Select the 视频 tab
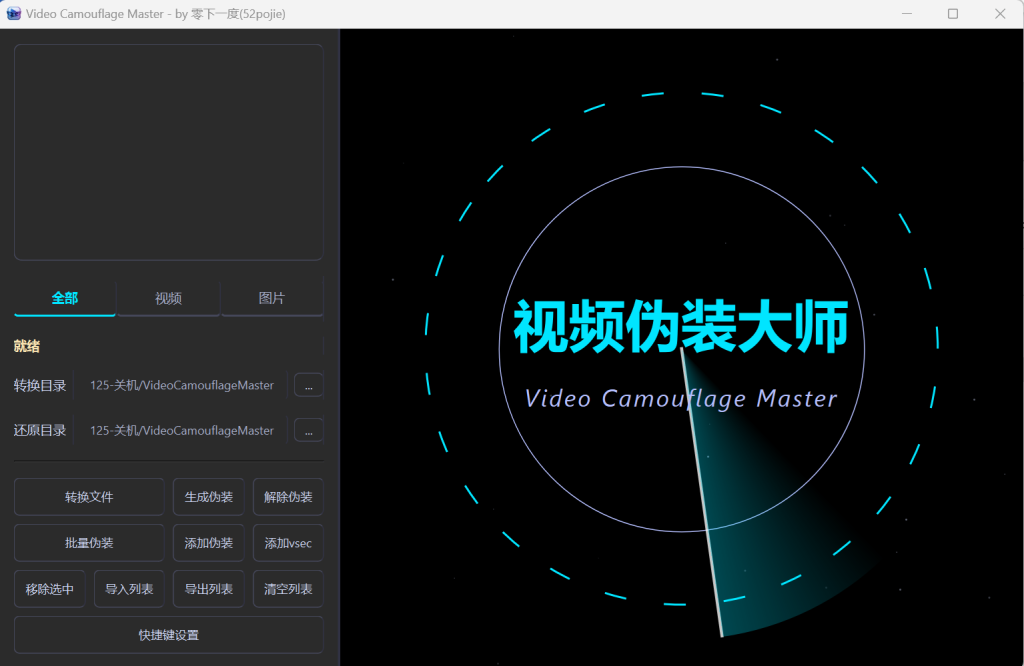The image size is (1024, 666). pos(168,298)
